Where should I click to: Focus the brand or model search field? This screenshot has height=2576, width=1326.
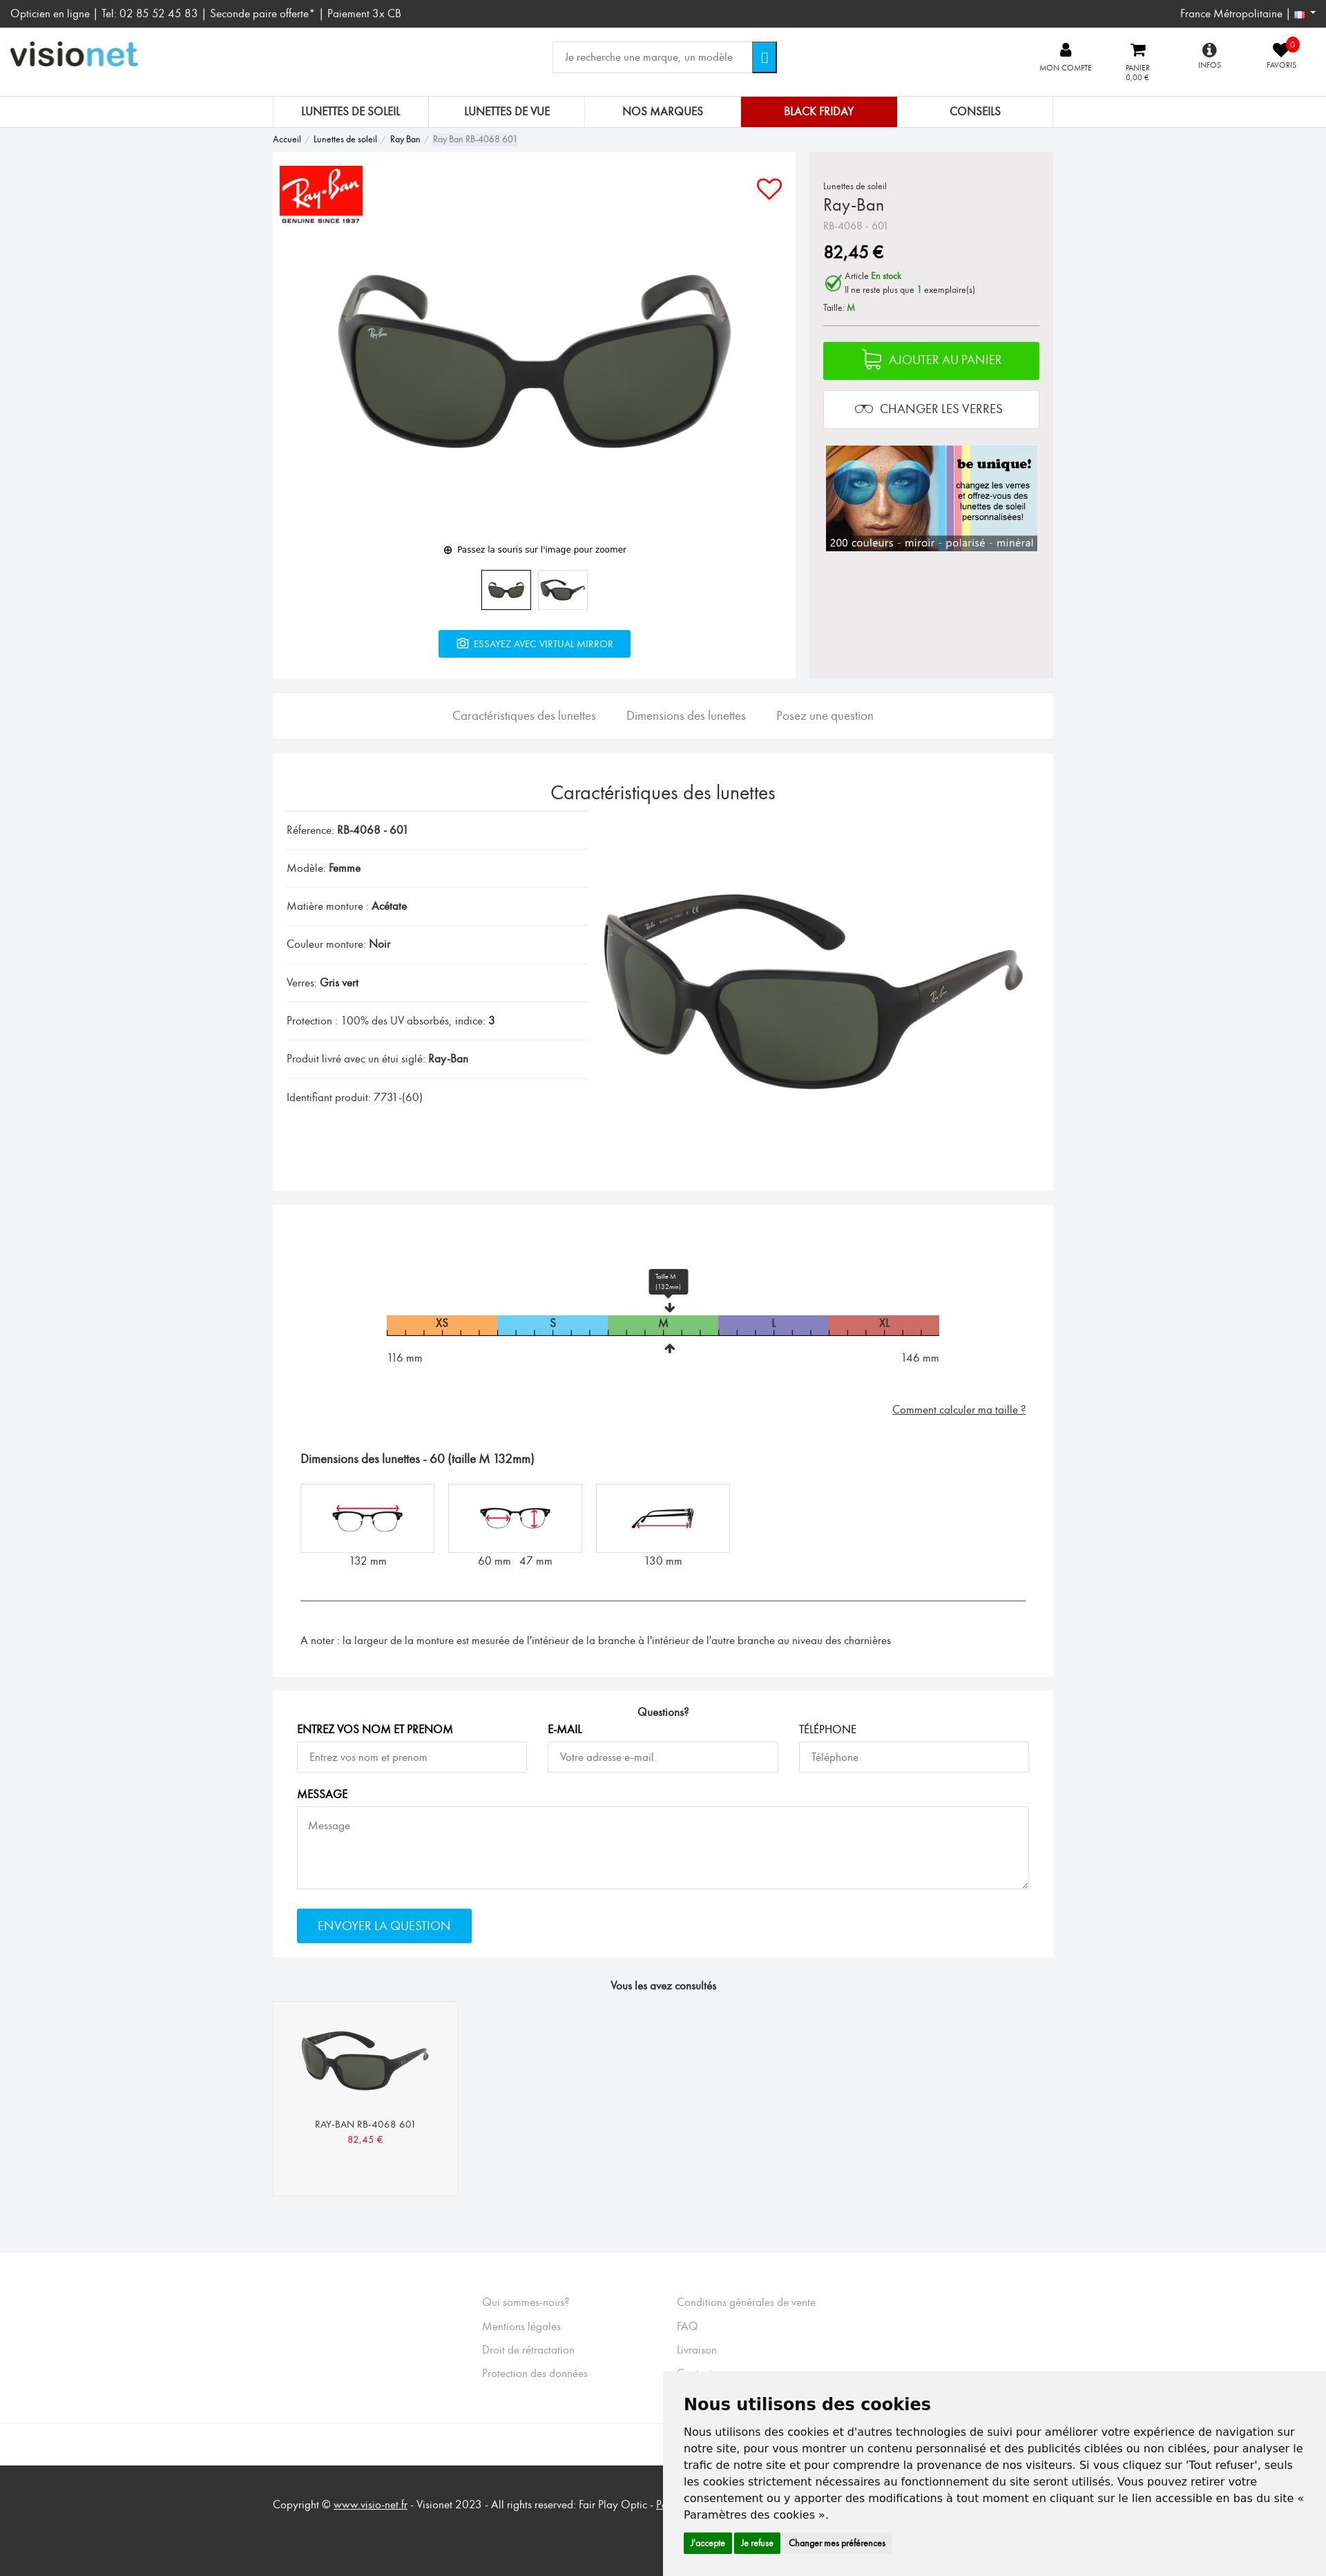pos(652,57)
